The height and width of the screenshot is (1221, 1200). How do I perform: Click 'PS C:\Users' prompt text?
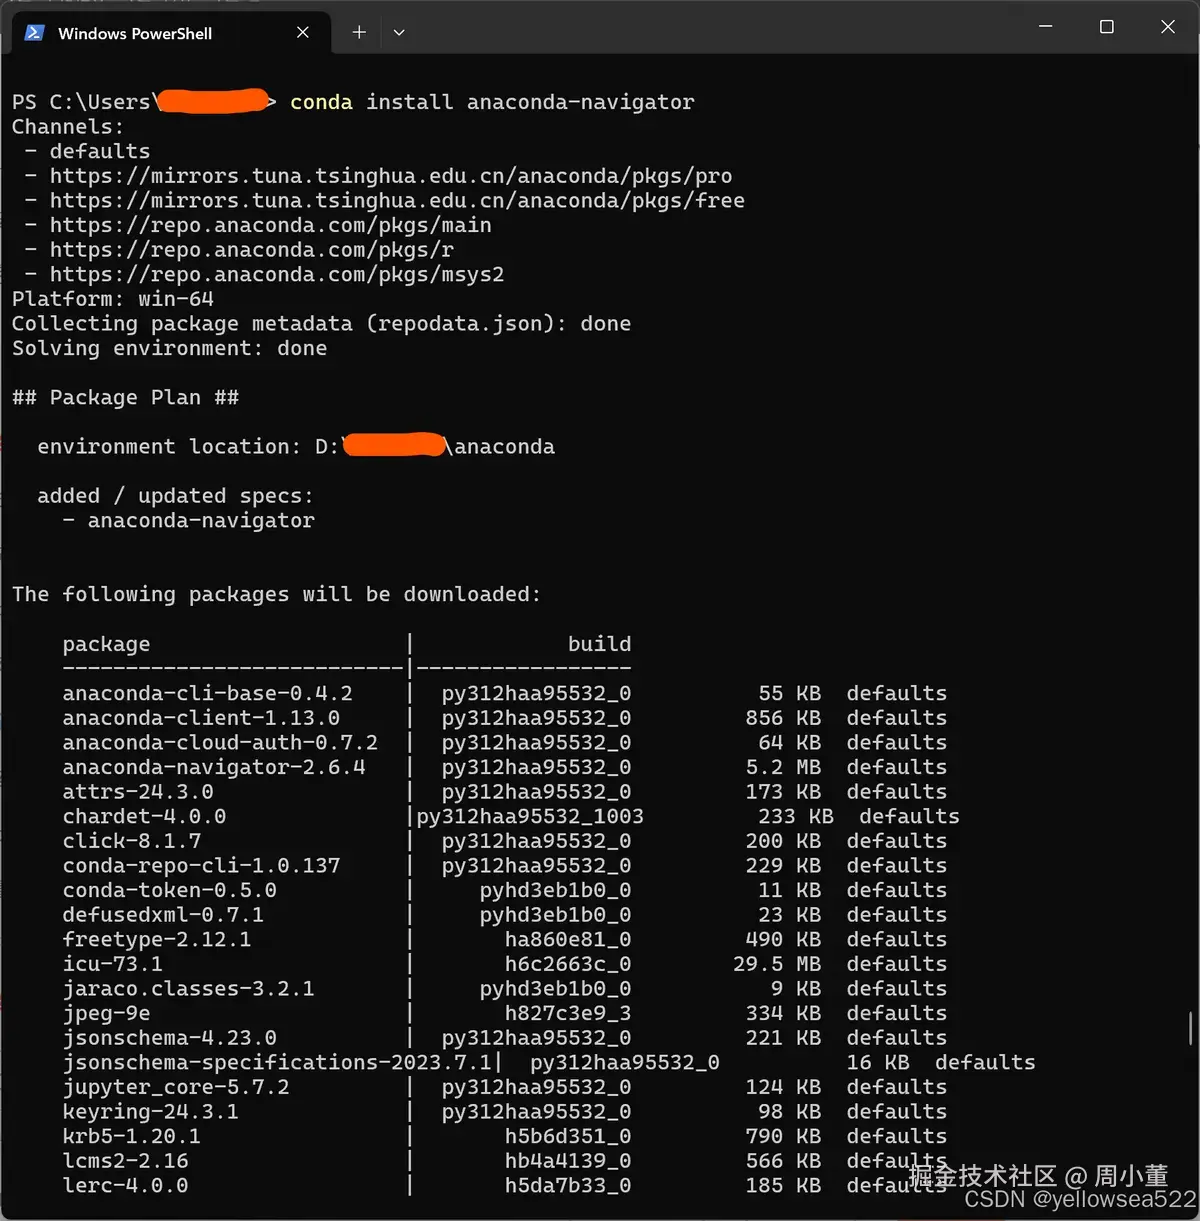[81, 102]
